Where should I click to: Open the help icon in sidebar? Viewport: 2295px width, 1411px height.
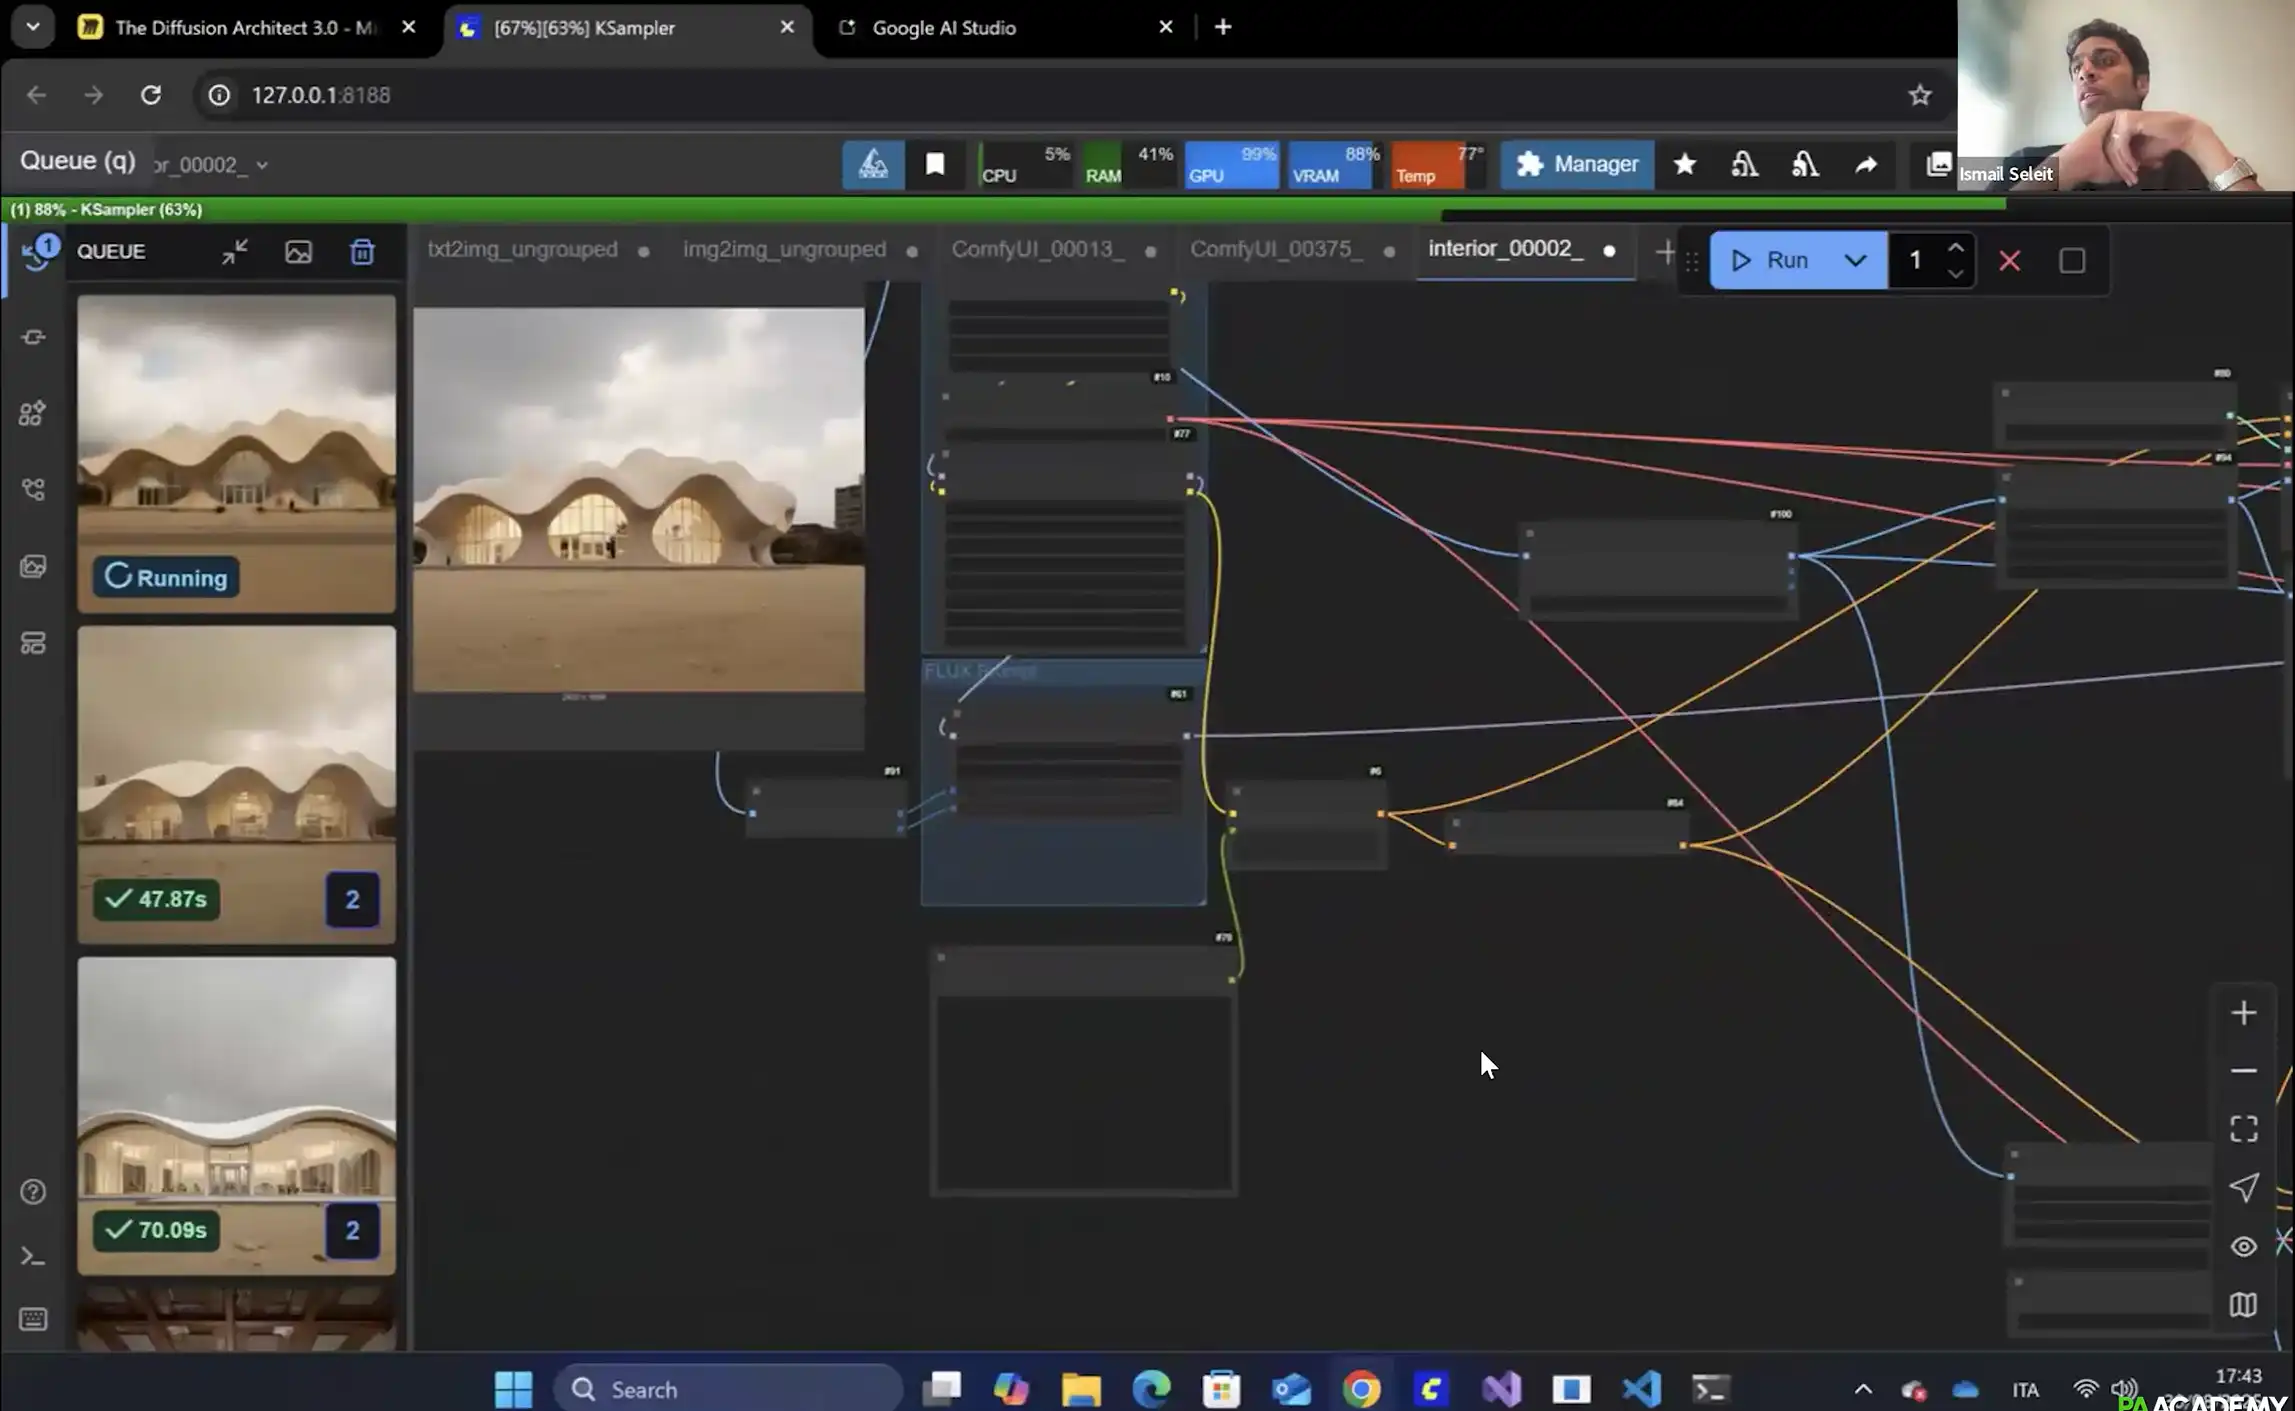point(33,1192)
